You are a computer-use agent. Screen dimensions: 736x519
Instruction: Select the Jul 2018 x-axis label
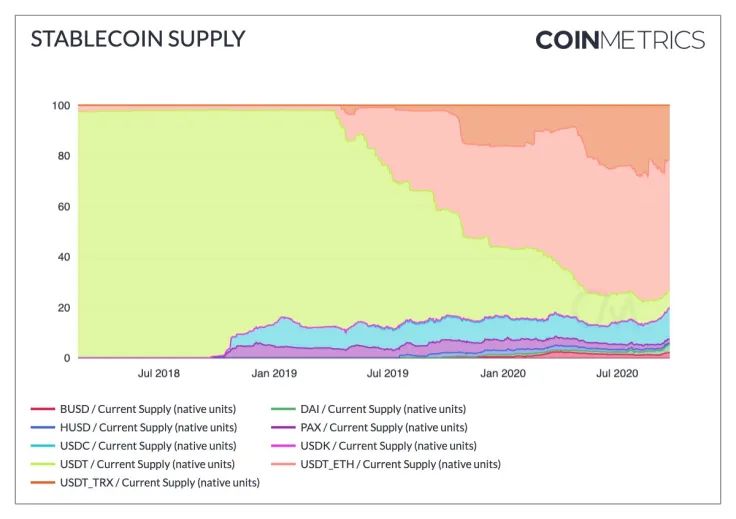coord(159,374)
